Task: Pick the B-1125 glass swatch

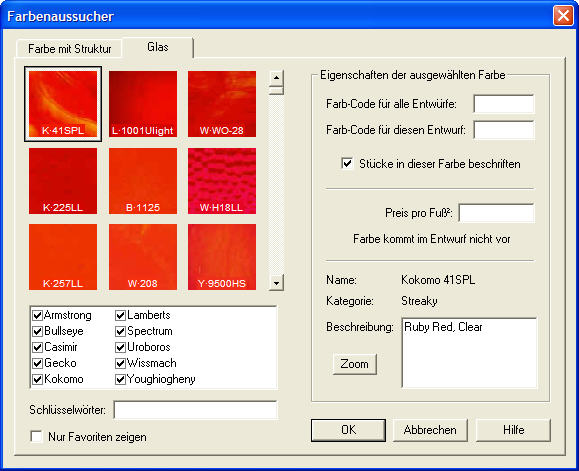Action: (x=143, y=181)
